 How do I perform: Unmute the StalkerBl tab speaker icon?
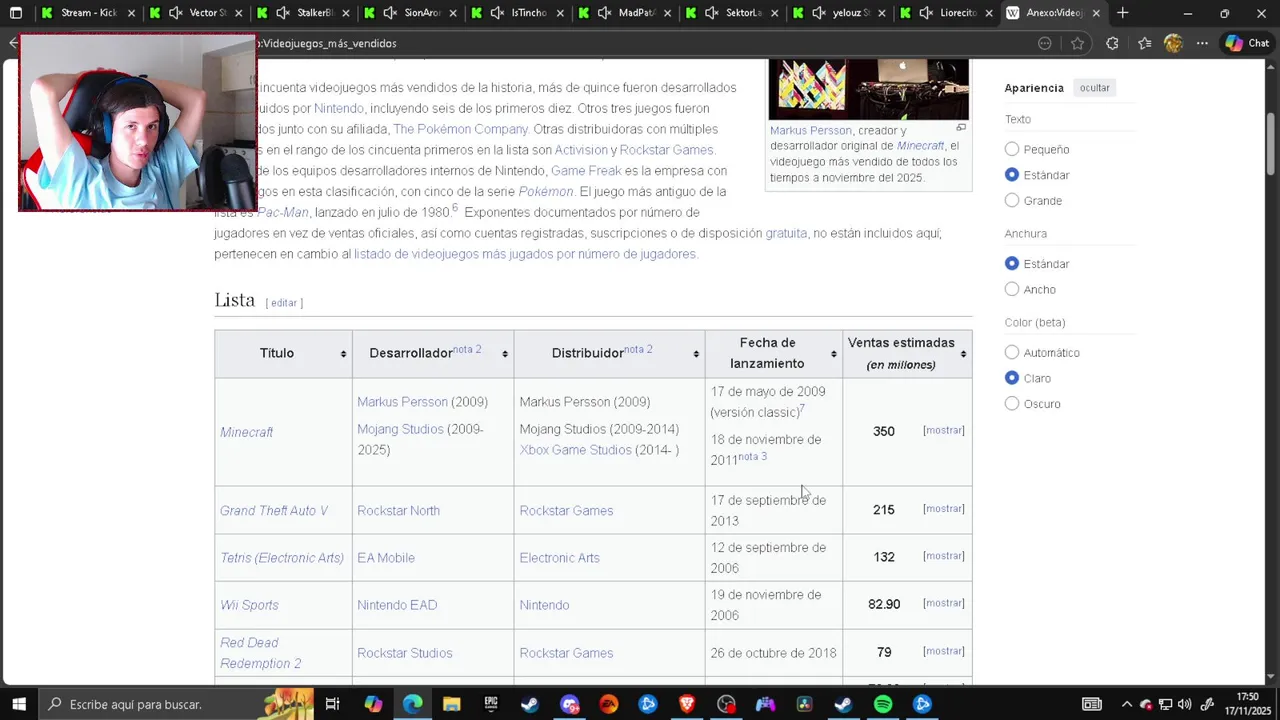[283, 13]
